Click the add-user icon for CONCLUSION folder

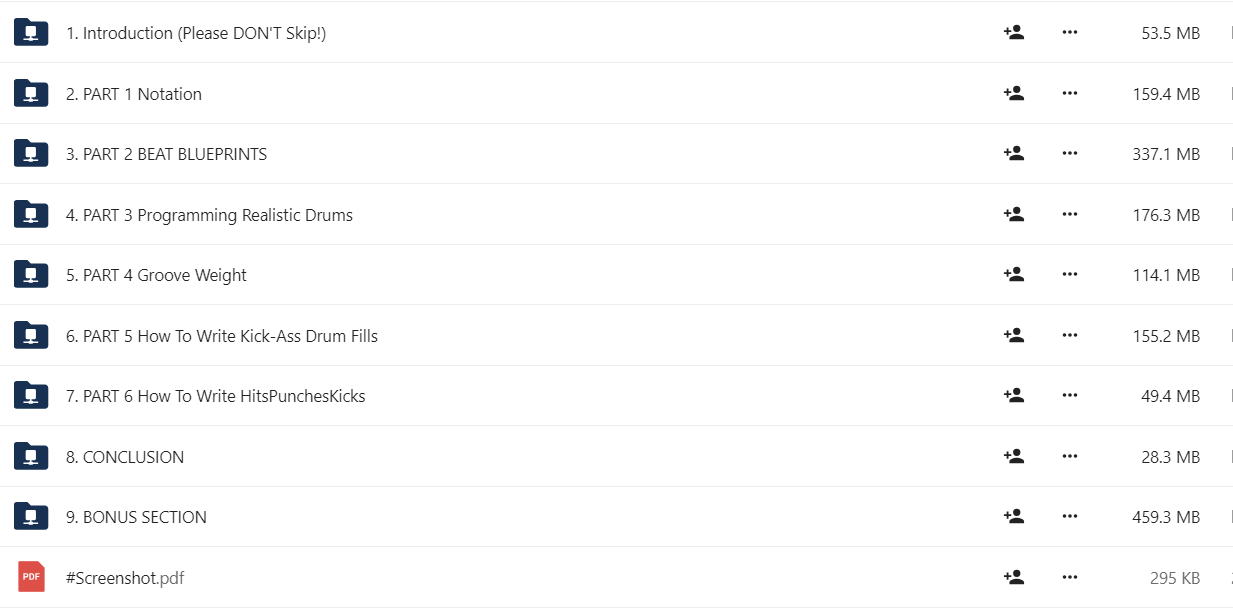[x=1013, y=456]
